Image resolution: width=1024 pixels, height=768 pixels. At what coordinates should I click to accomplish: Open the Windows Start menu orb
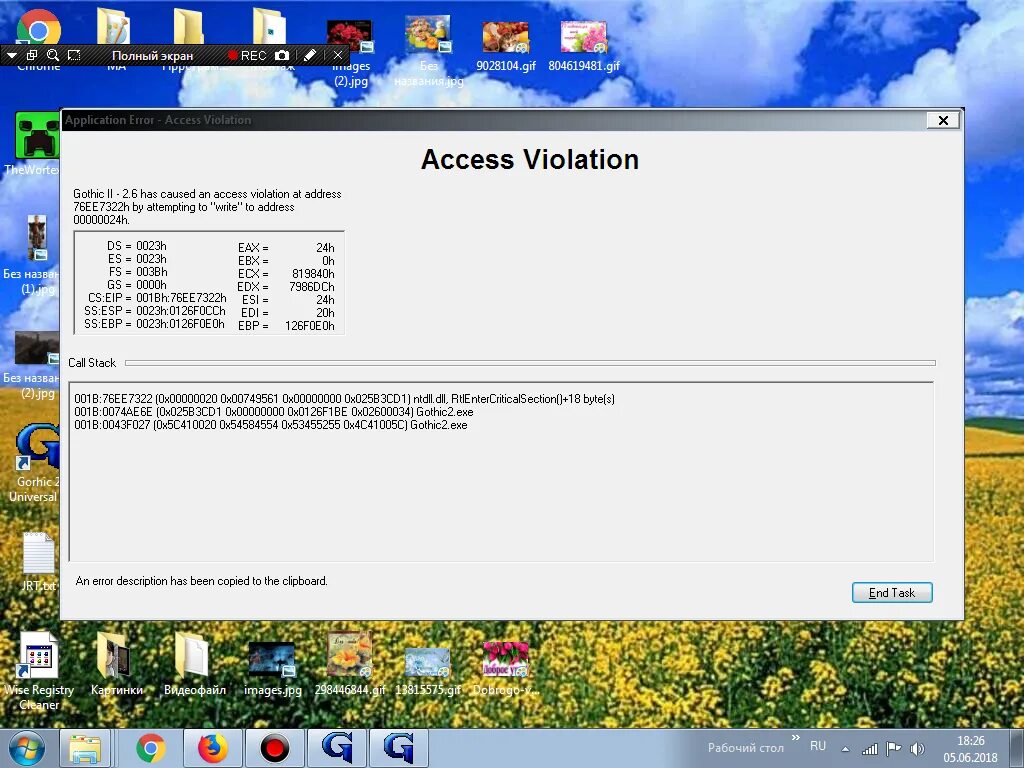tap(26, 748)
